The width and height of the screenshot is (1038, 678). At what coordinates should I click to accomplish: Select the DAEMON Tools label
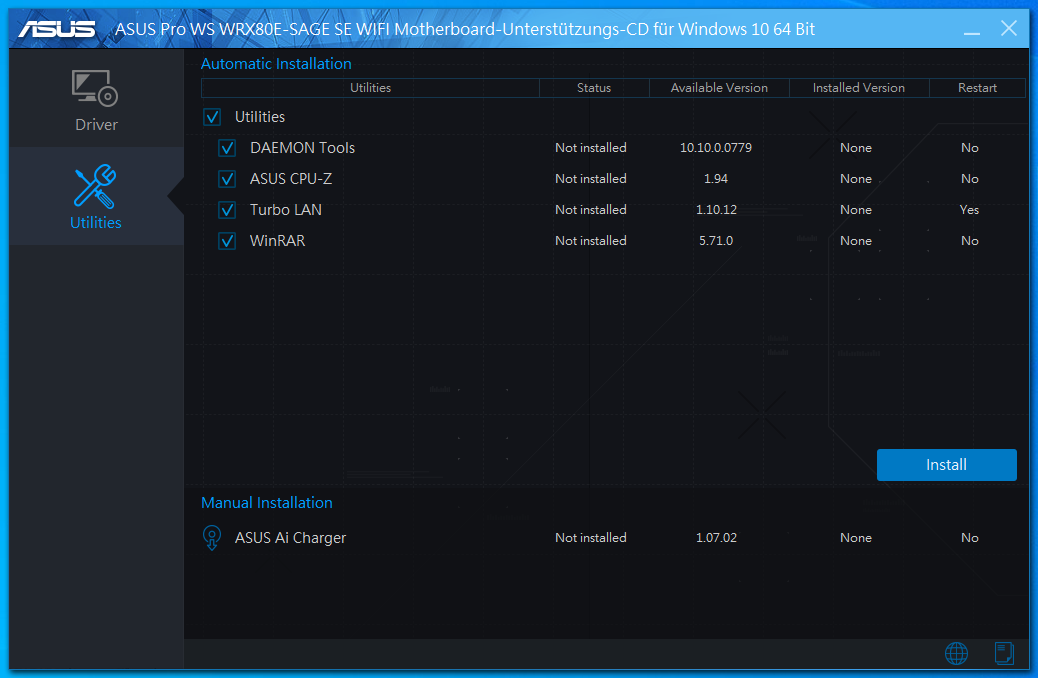[303, 148]
